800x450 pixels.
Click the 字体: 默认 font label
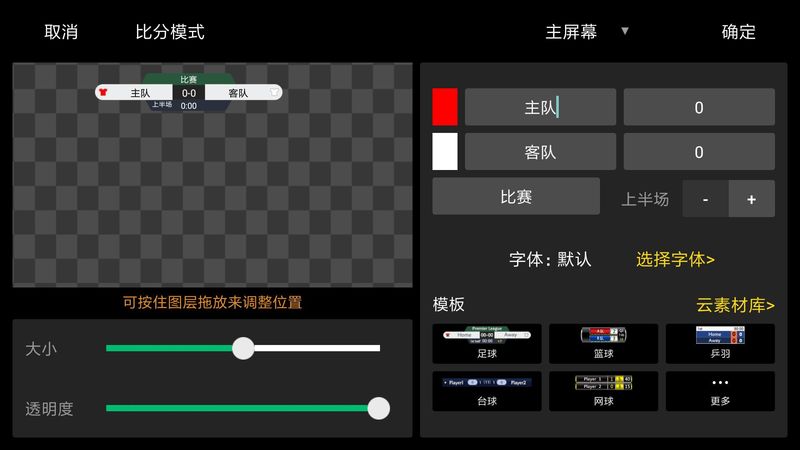pos(550,259)
